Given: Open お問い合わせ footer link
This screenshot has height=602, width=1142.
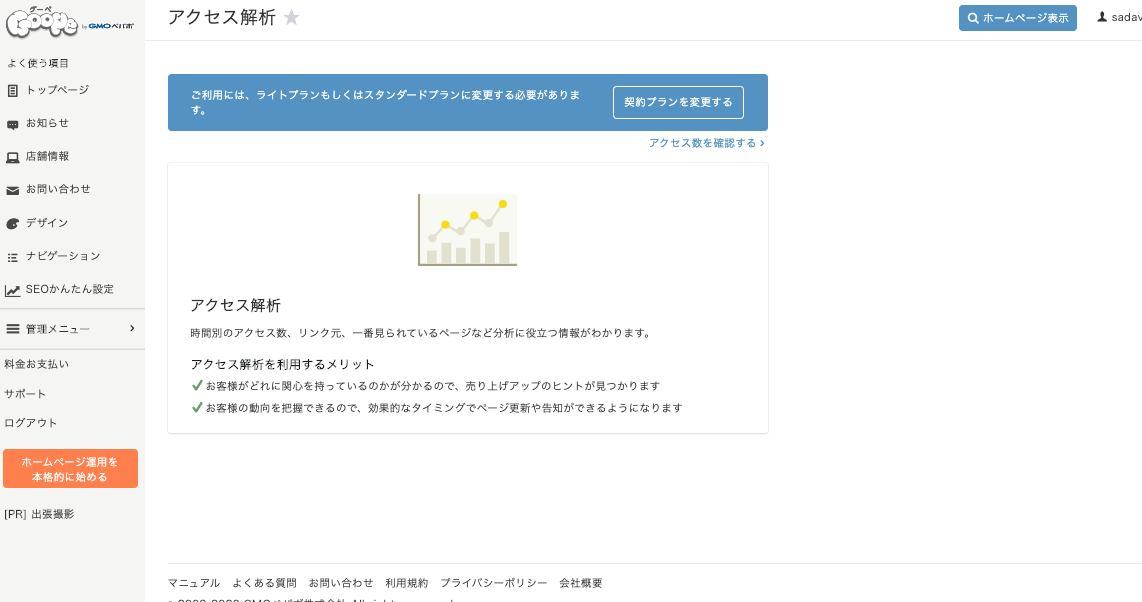Looking at the screenshot, I should pos(341,583).
